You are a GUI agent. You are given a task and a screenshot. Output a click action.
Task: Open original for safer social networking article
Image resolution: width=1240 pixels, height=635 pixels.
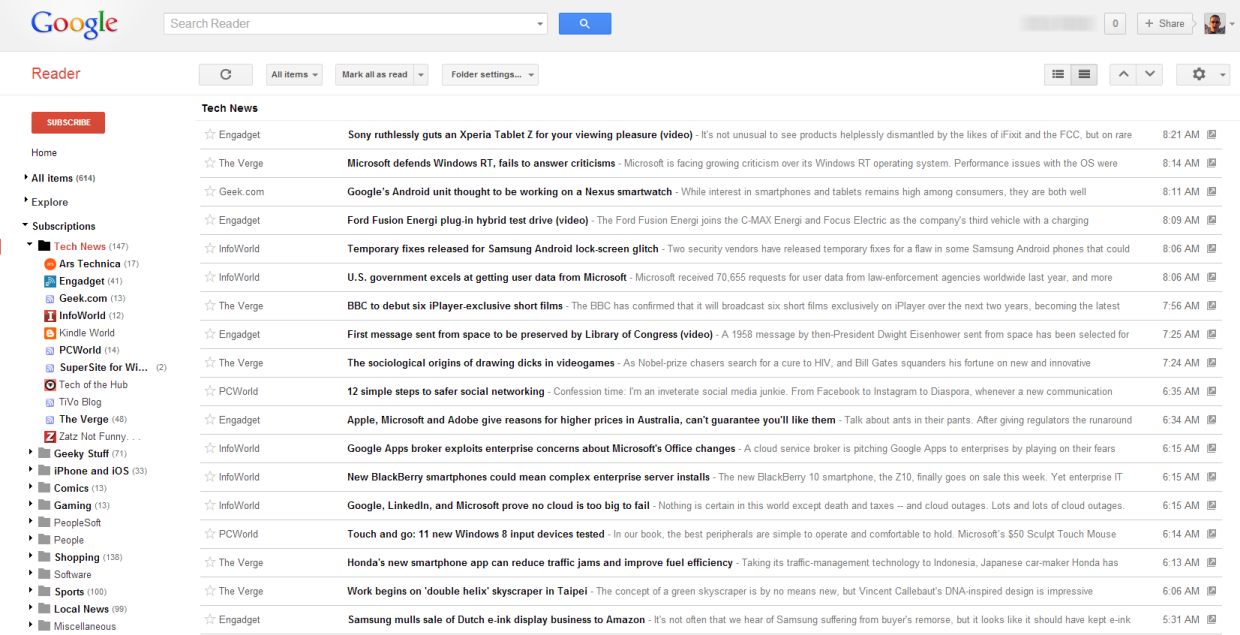point(1212,391)
